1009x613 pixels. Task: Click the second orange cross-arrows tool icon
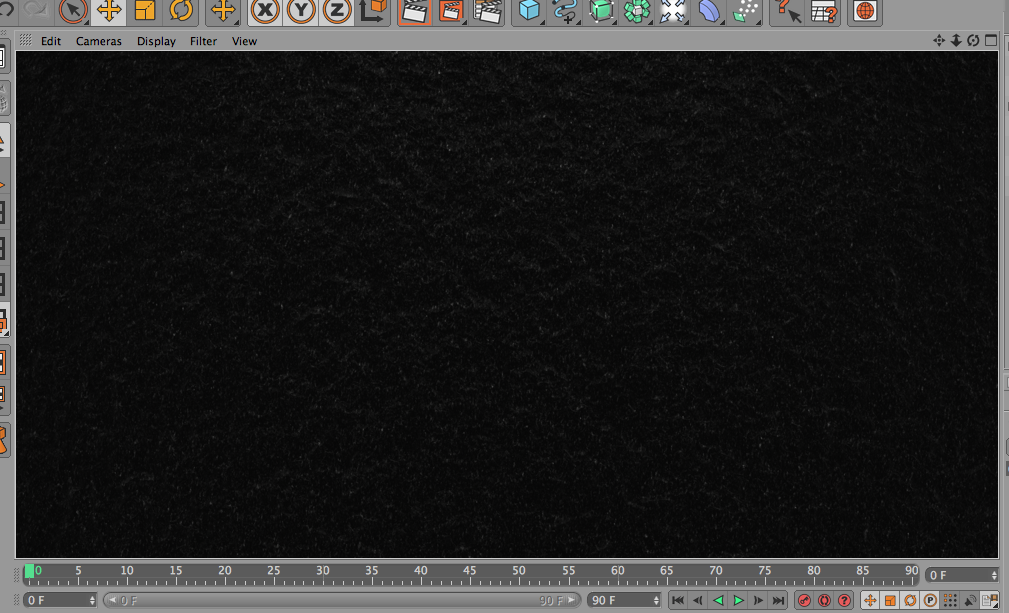coord(223,10)
